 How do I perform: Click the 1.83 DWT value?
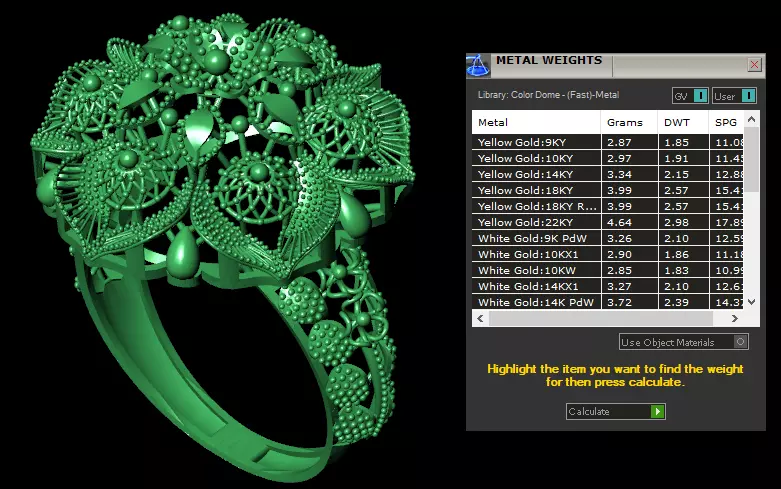click(676, 270)
